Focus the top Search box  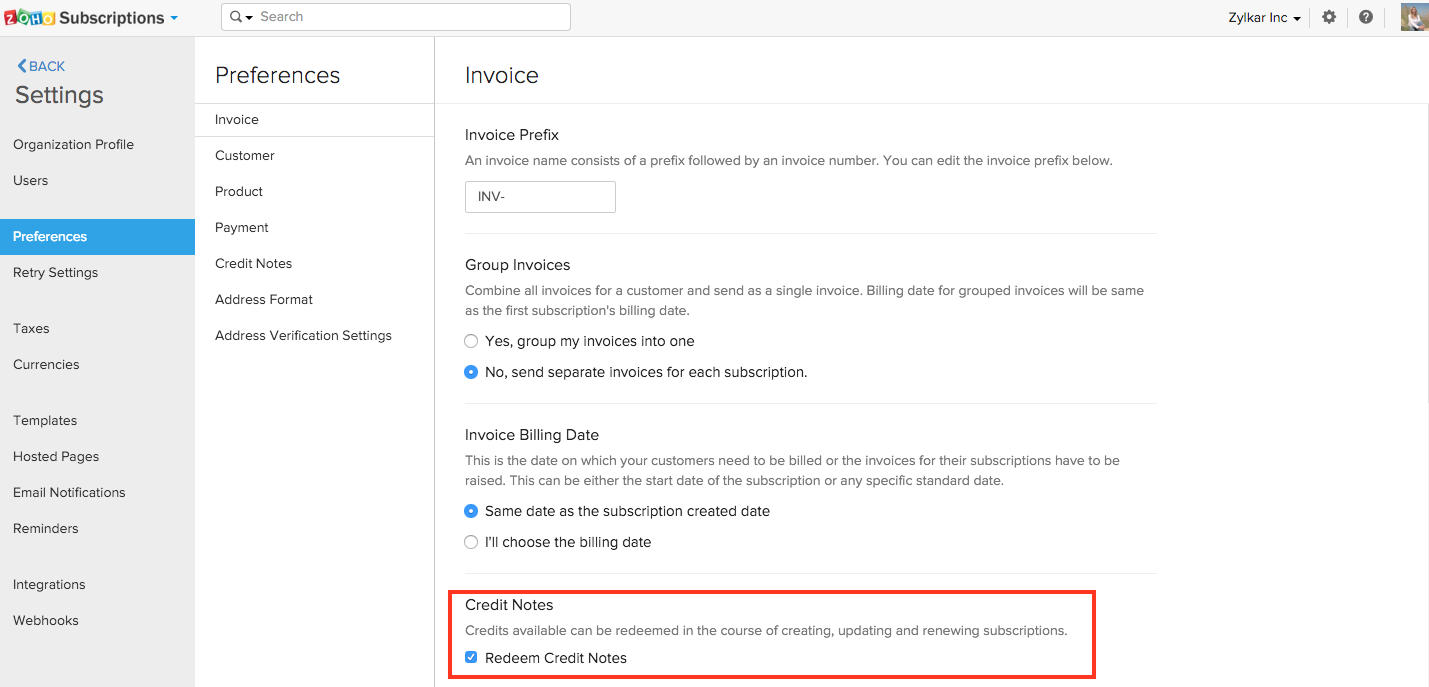410,17
